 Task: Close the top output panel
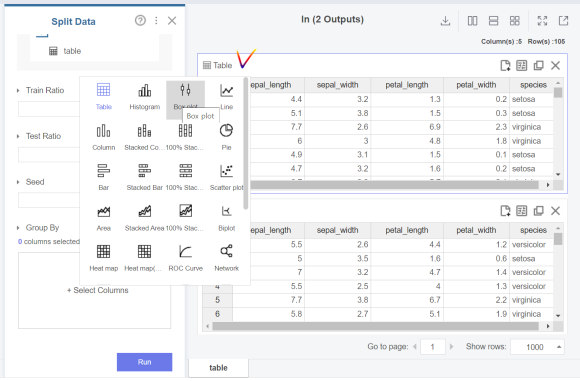point(555,65)
